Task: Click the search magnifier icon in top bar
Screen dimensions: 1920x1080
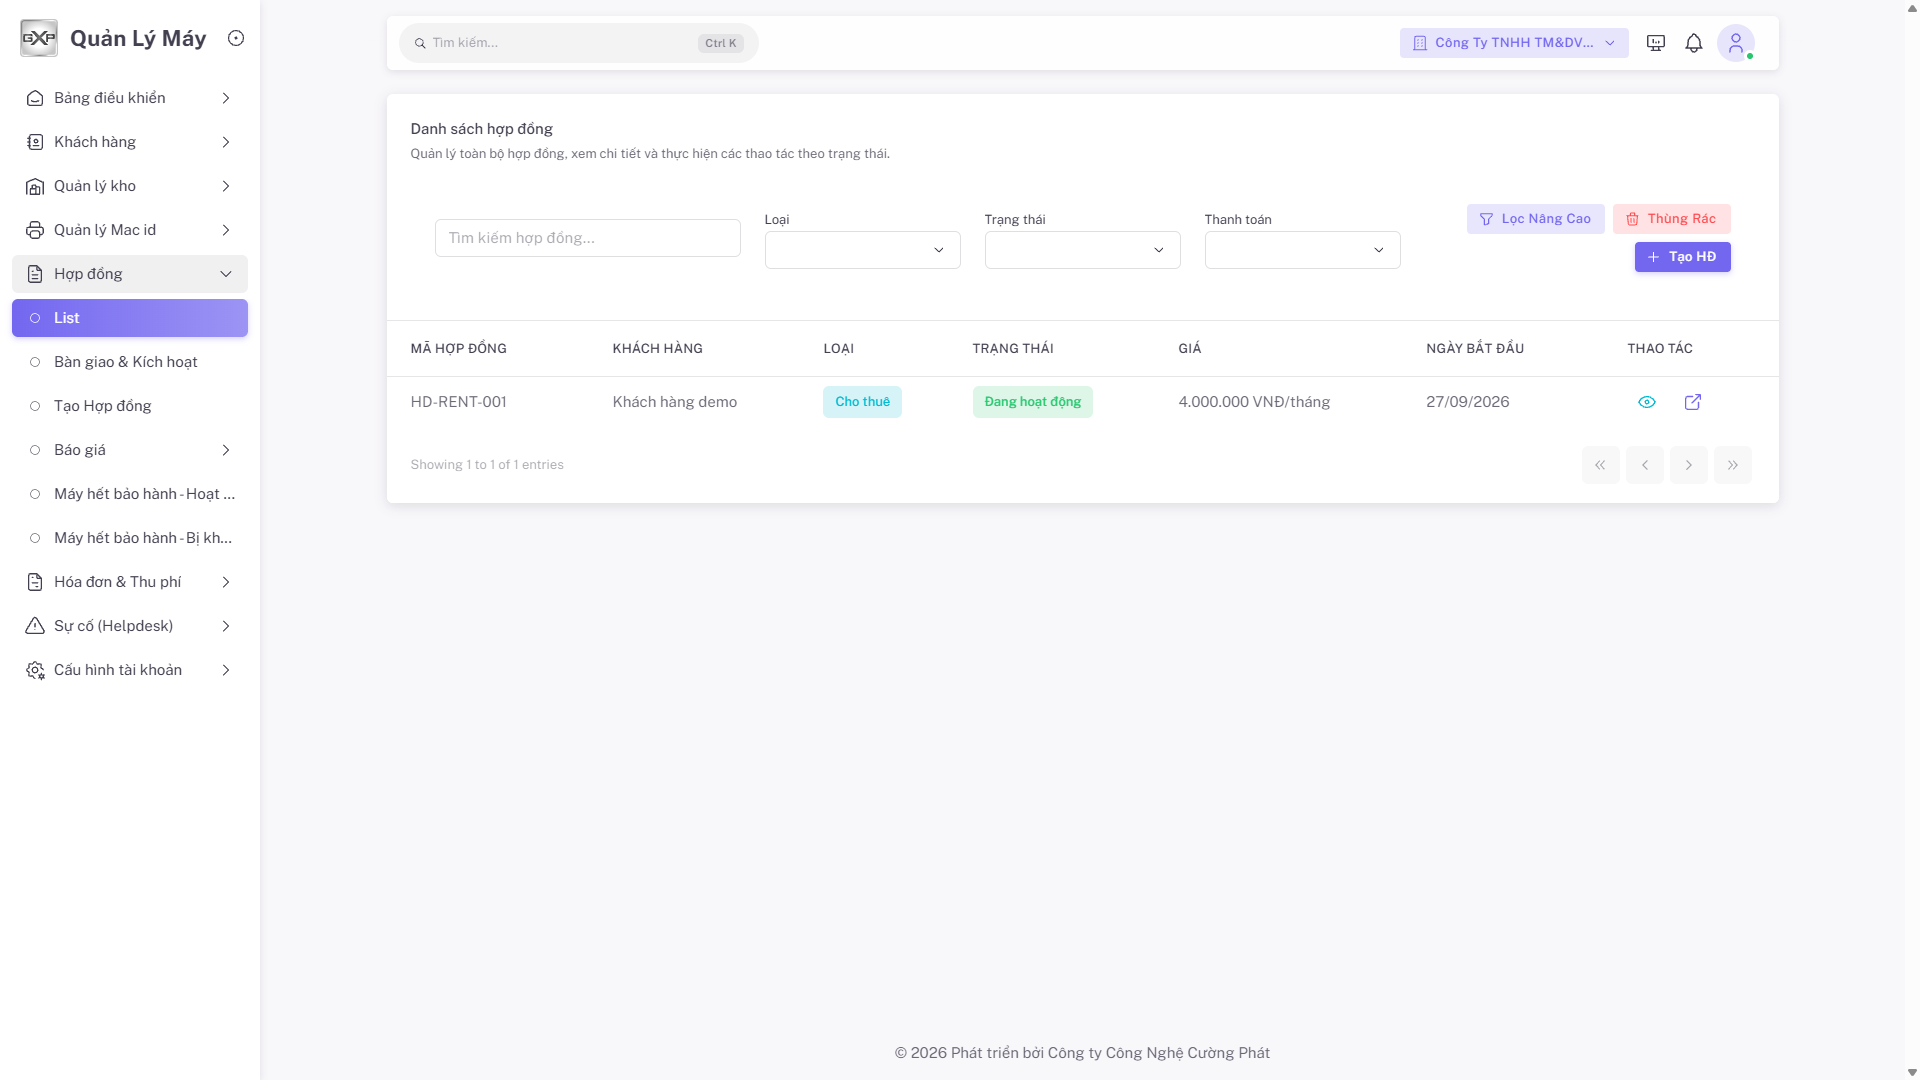Action: click(420, 43)
